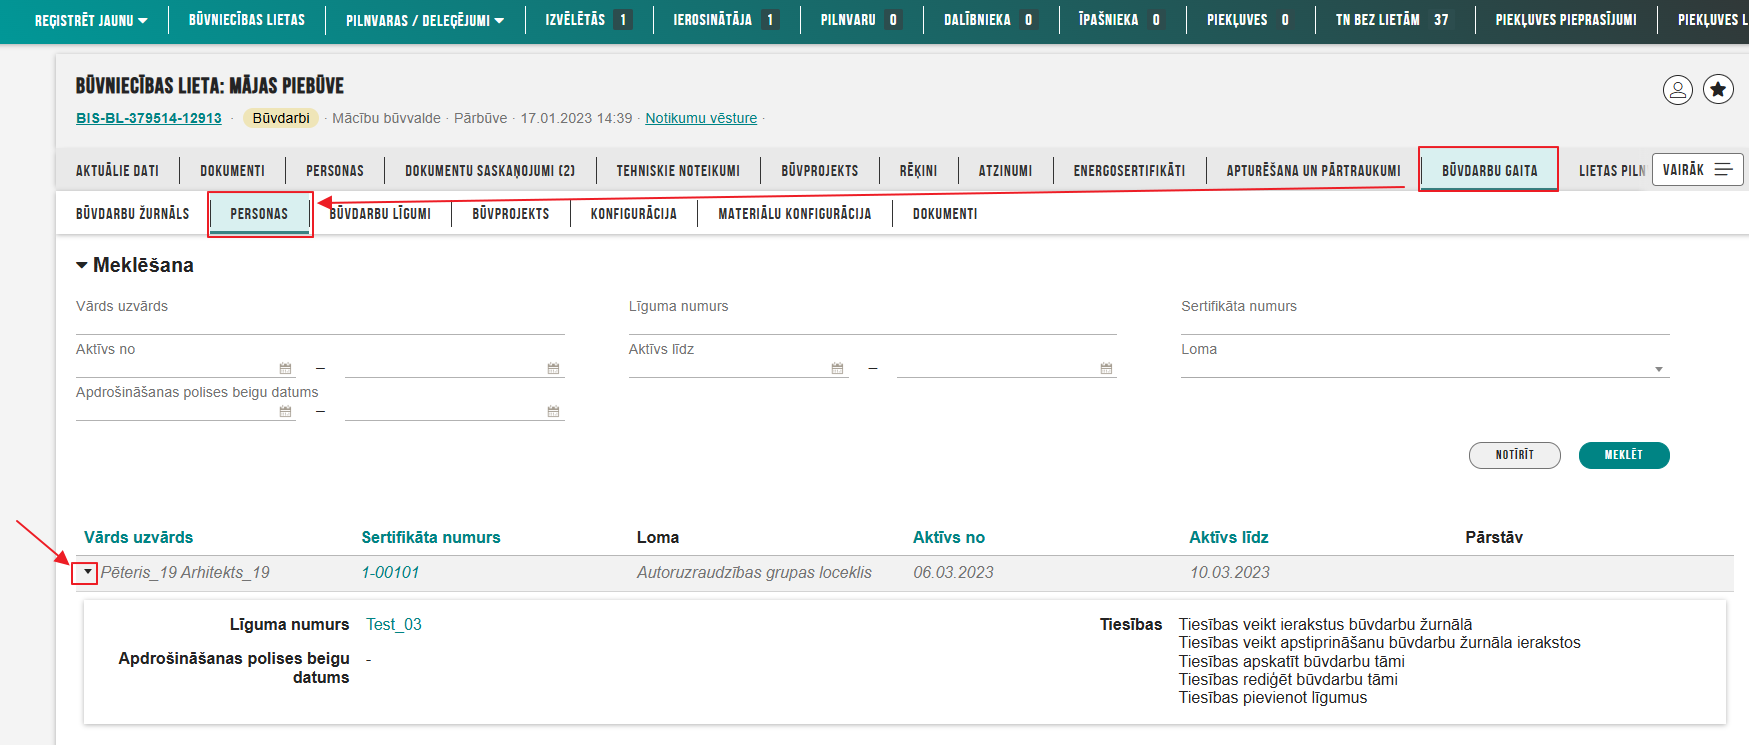The height and width of the screenshot is (745, 1749).
Task: Open calendar for Aktīvs no start date
Action: (285, 368)
